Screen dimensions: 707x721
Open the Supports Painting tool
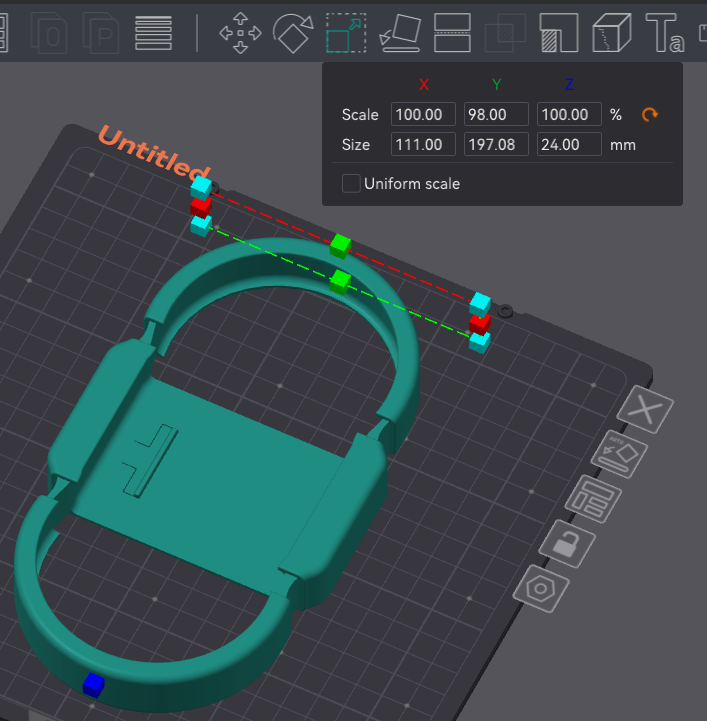click(559, 33)
